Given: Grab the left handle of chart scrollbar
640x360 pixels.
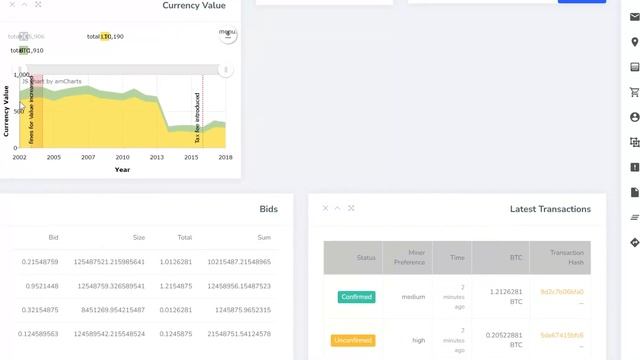Looking at the screenshot, I should click(20, 70).
